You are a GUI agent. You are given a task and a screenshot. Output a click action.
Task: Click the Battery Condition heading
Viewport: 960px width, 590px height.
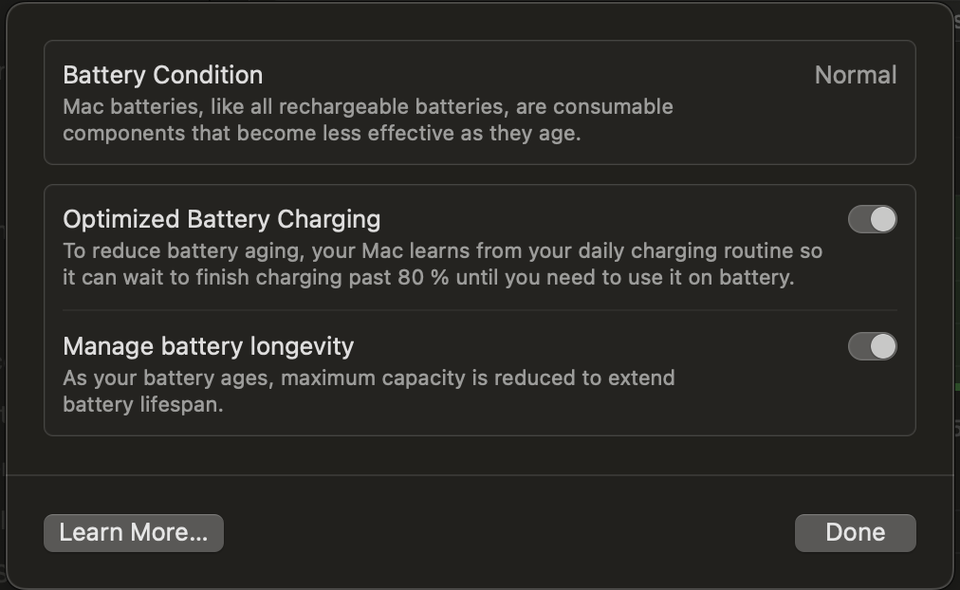[x=163, y=75]
